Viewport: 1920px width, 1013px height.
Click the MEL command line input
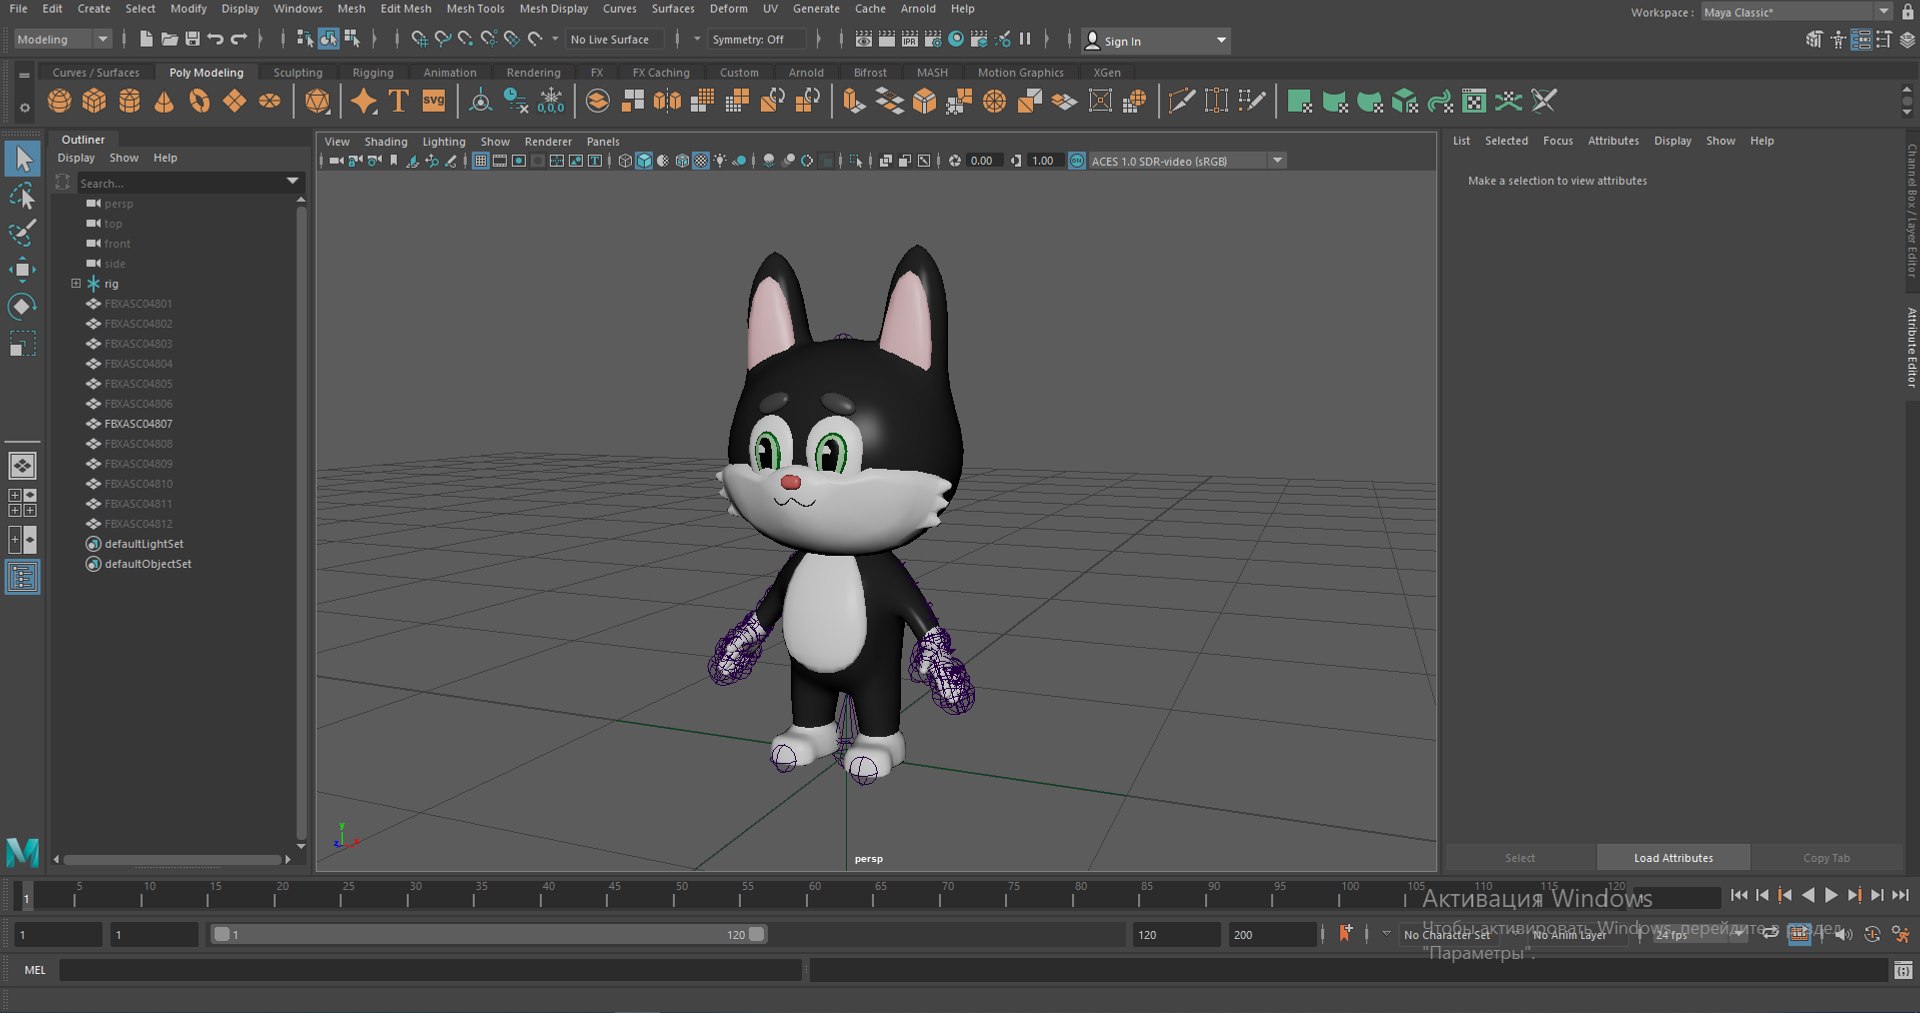[x=430, y=970]
